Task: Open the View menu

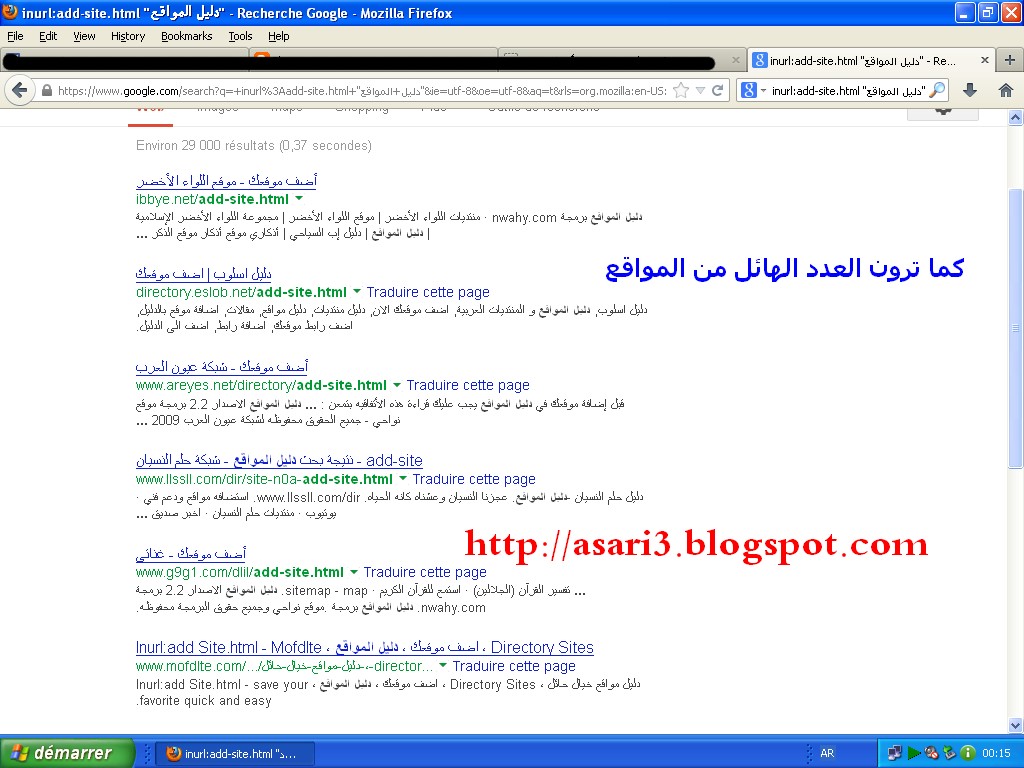Action: pos(84,36)
